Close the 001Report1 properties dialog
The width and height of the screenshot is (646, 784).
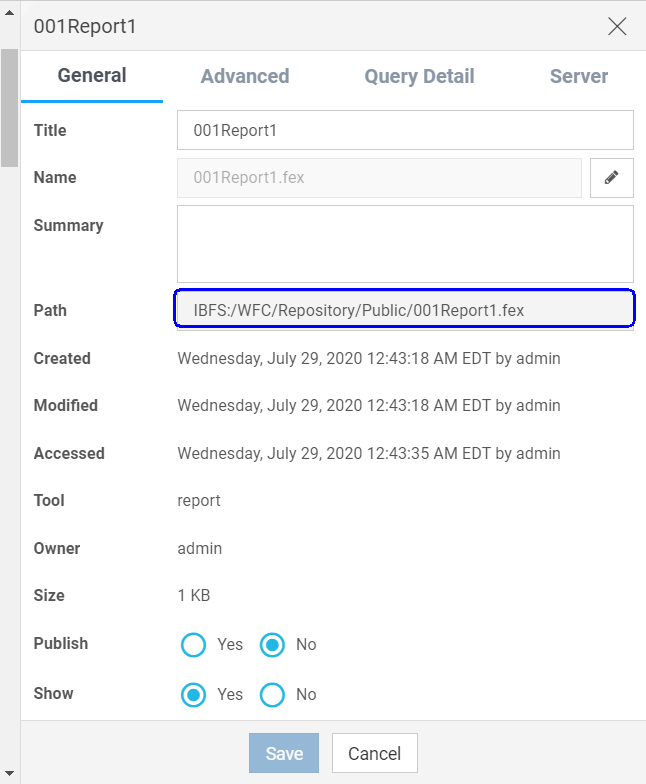point(617,27)
